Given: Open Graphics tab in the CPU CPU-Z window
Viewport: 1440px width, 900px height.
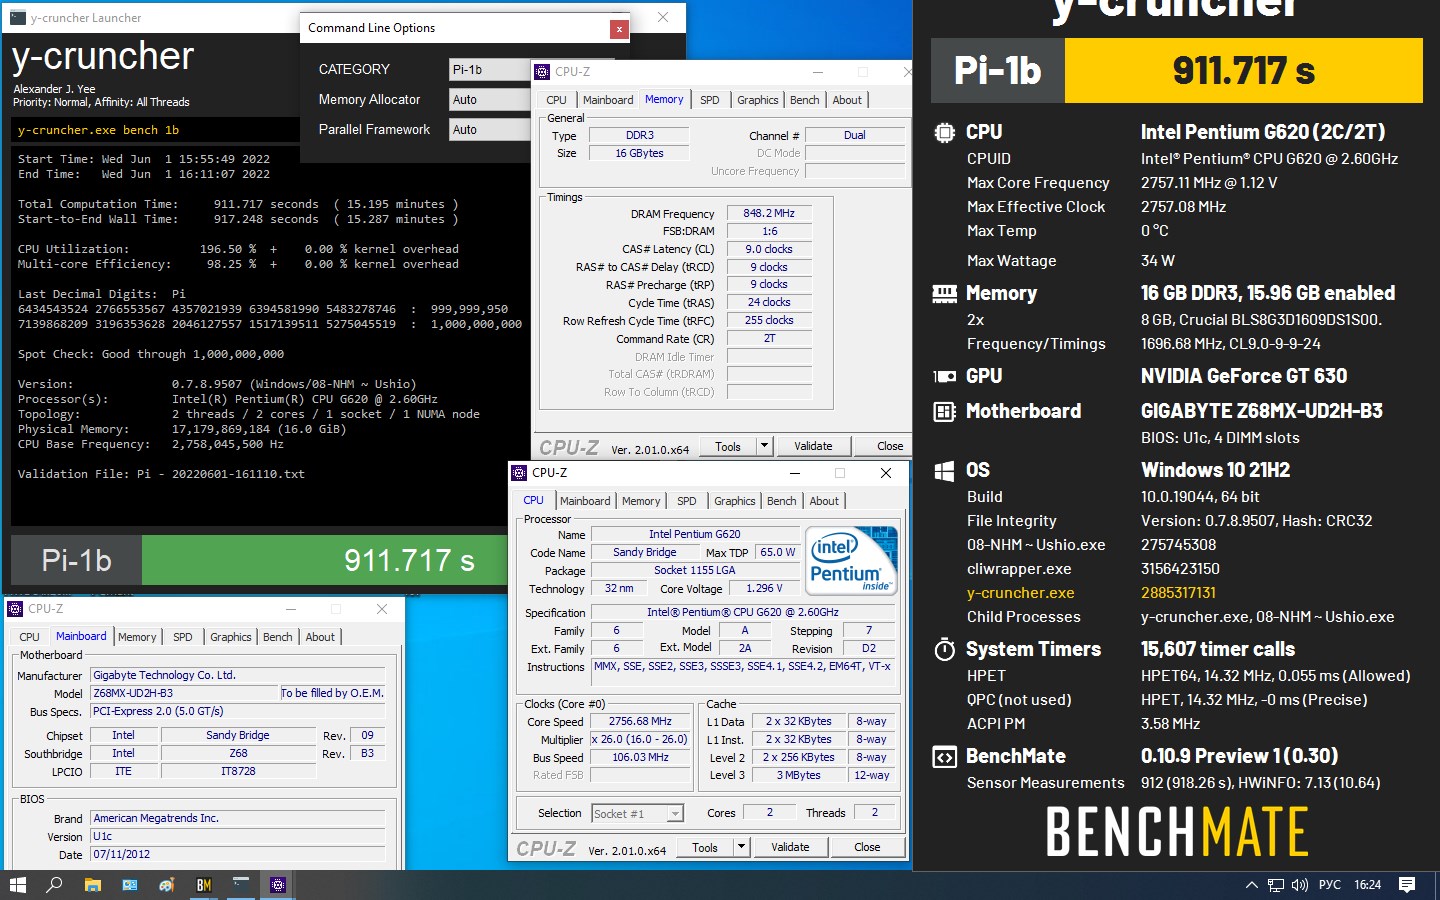Looking at the screenshot, I should (735, 501).
